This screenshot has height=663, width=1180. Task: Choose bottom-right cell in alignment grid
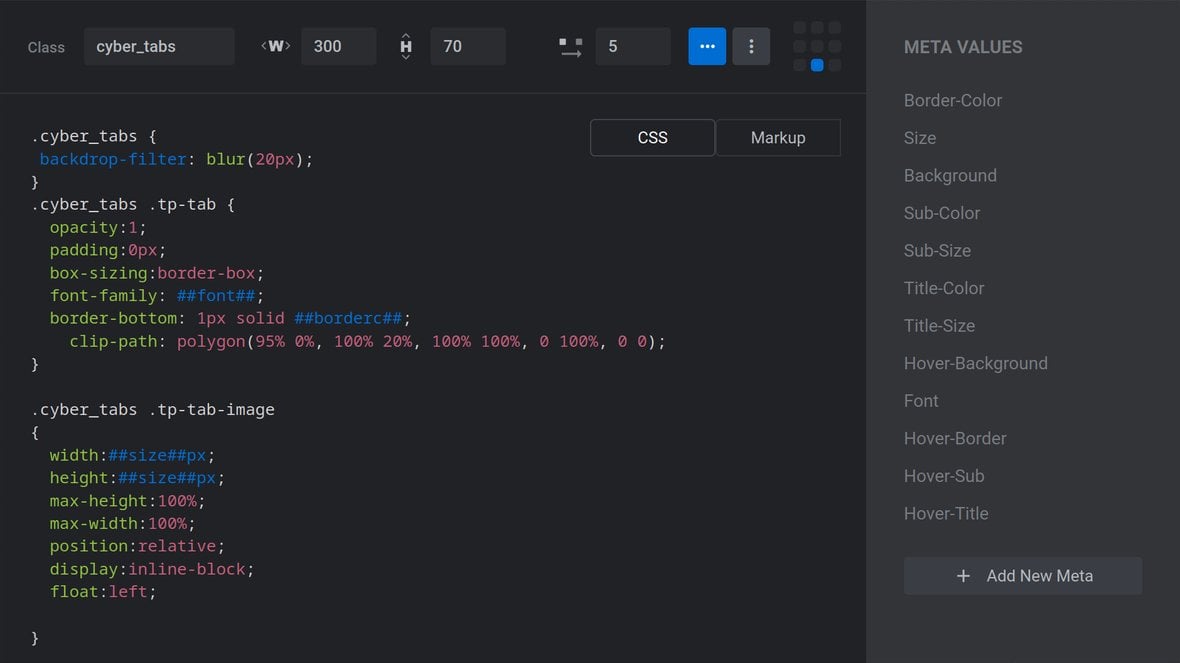(835, 65)
